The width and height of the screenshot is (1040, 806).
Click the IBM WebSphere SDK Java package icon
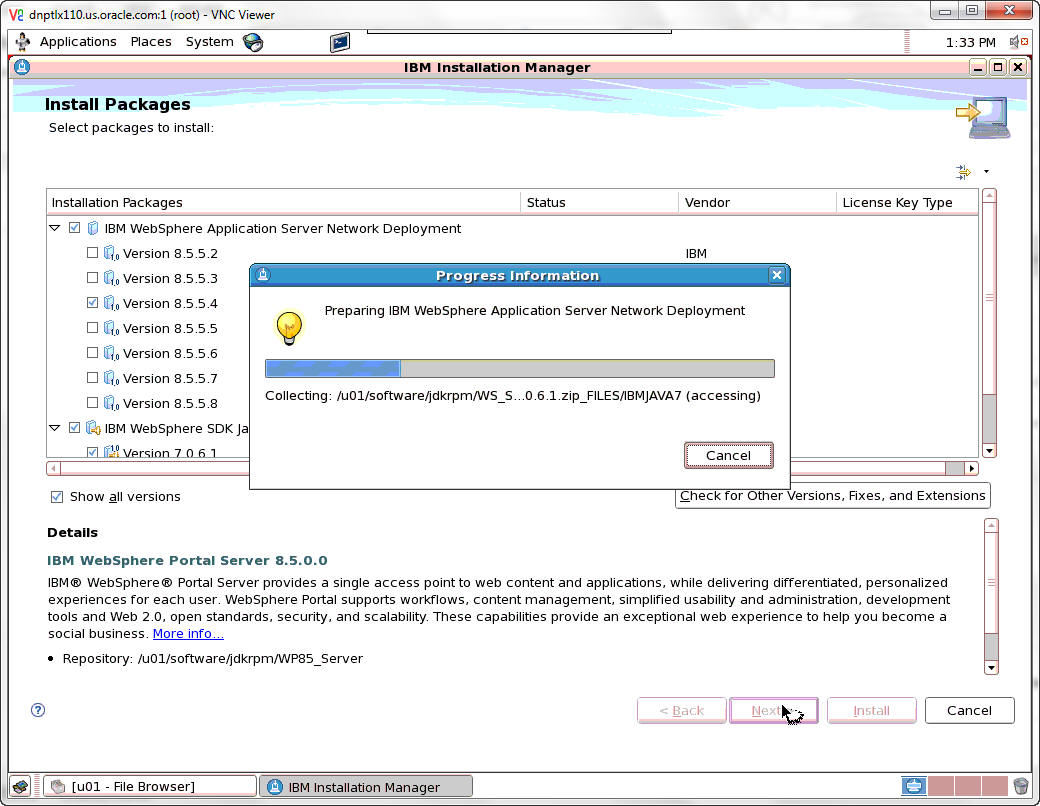click(x=94, y=429)
